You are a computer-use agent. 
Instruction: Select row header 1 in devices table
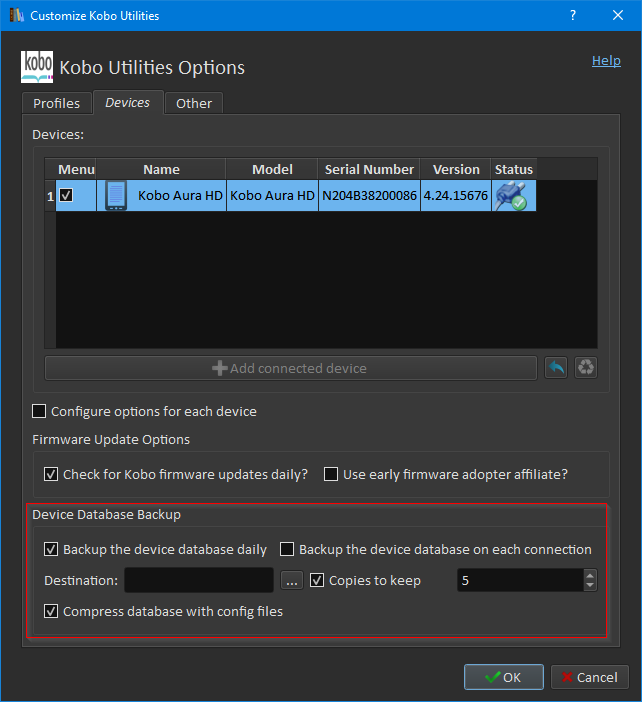point(50,196)
